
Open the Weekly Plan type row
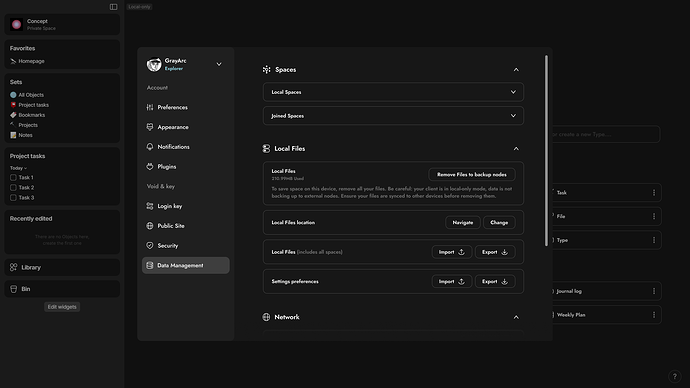coord(606,315)
